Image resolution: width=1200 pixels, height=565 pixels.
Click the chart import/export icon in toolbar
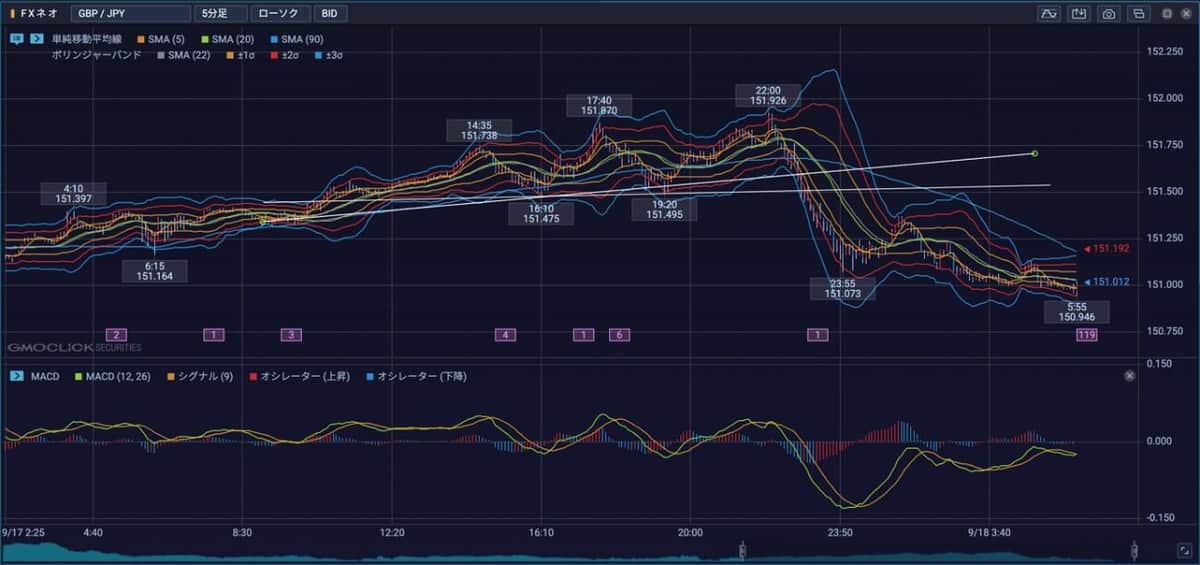tap(1078, 14)
